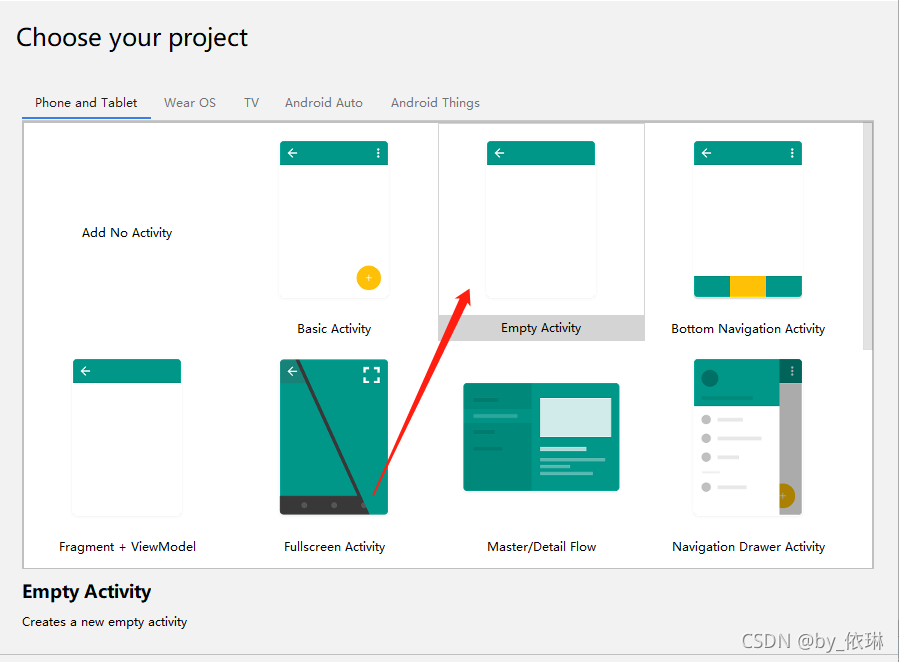The width and height of the screenshot is (899, 662).
Task: Select the Basic Activity template thumbnail
Action: coord(334,220)
